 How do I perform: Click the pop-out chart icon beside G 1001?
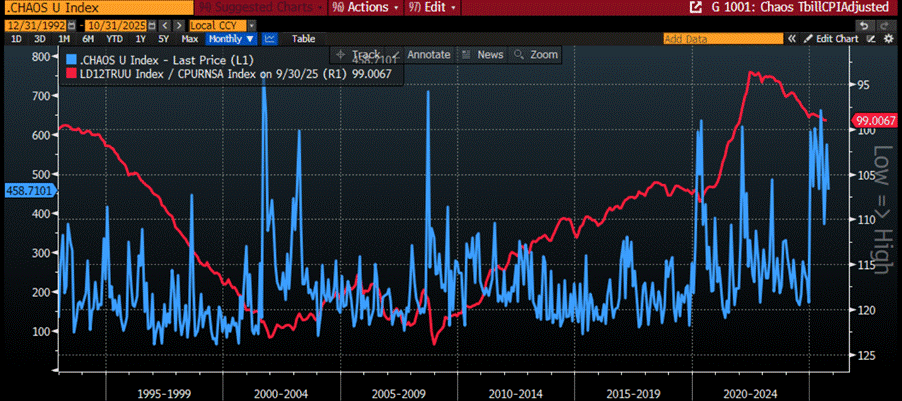pos(696,8)
